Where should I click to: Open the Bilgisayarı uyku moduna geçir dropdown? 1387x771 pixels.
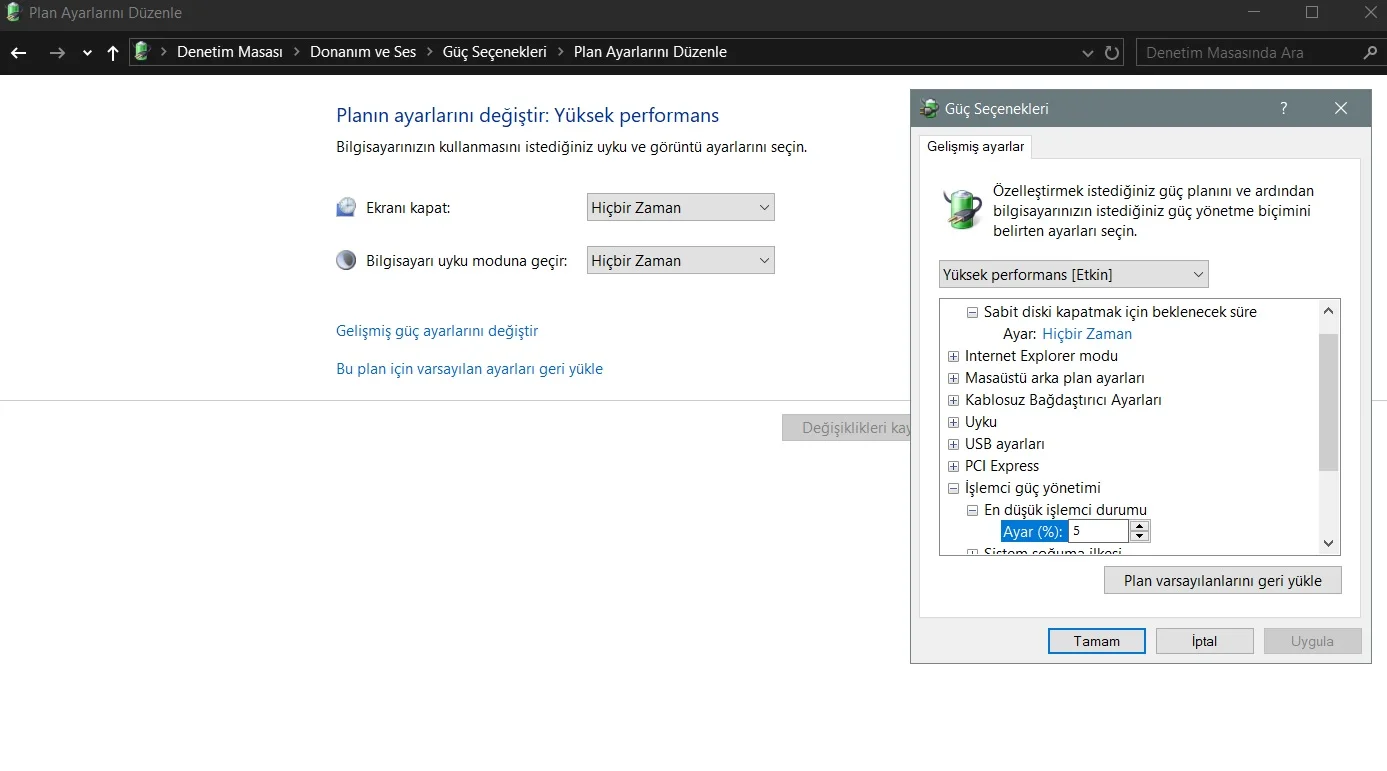coord(681,260)
